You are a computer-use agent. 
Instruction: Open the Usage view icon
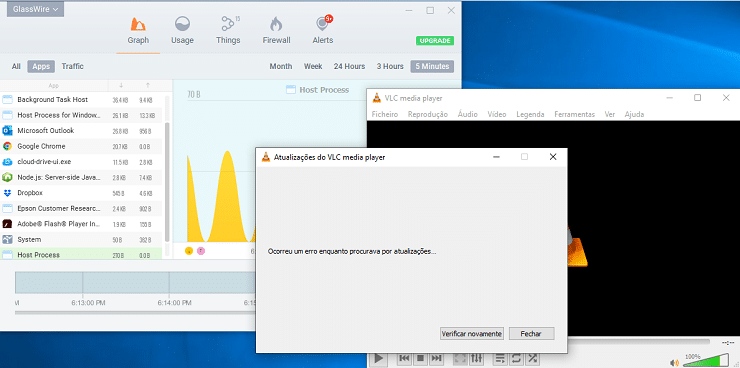(x=182, y=24)
